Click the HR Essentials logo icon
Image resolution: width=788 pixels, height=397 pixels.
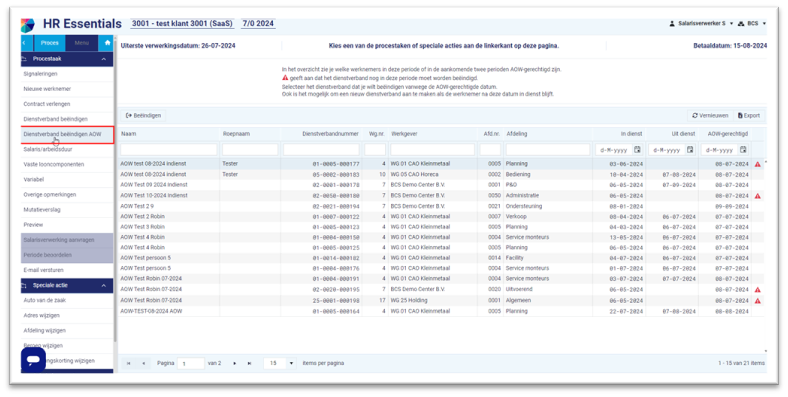(28, 25)
